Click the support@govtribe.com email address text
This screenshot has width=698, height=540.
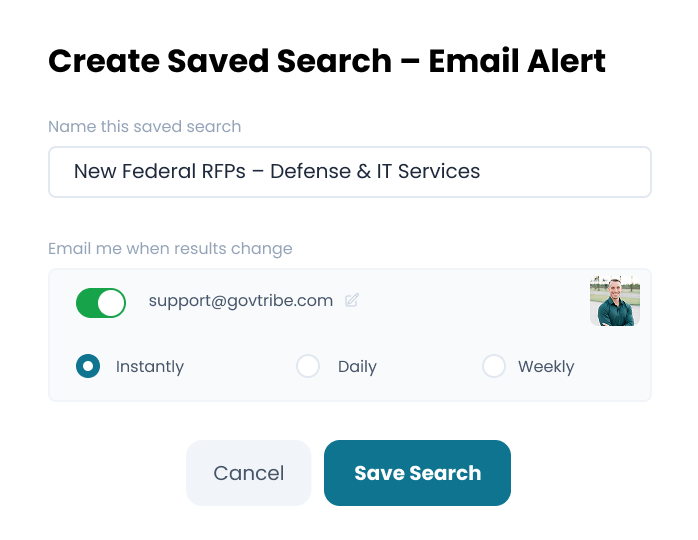coord(241,300)
